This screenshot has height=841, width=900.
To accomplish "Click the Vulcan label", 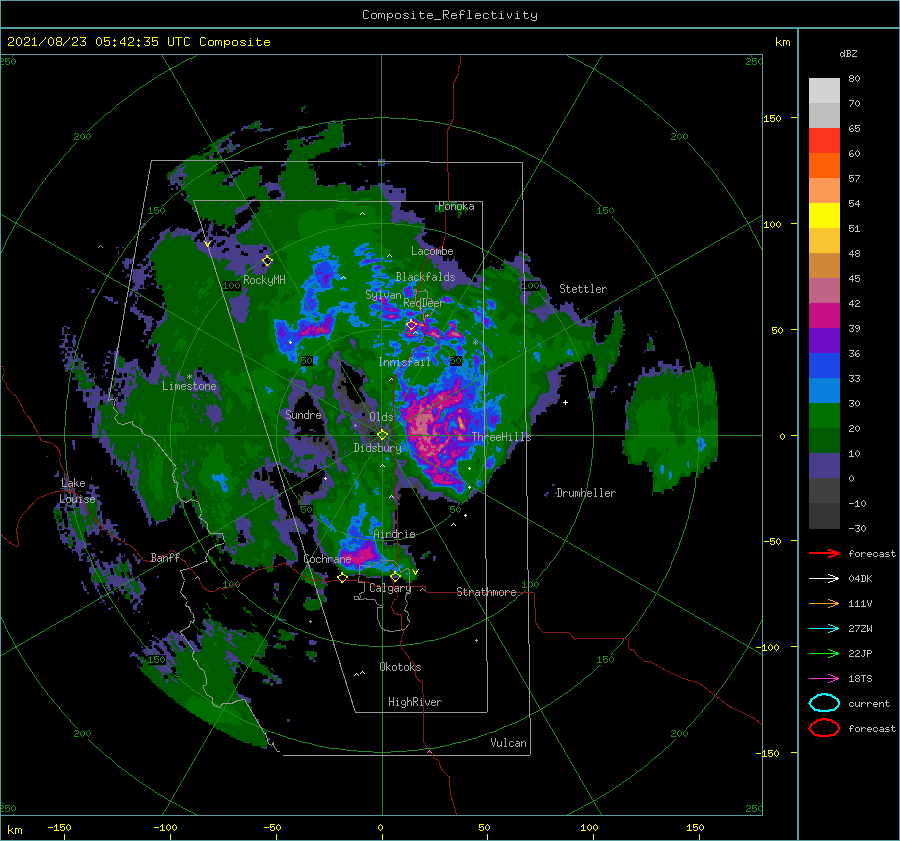I will tap(509, 743).
